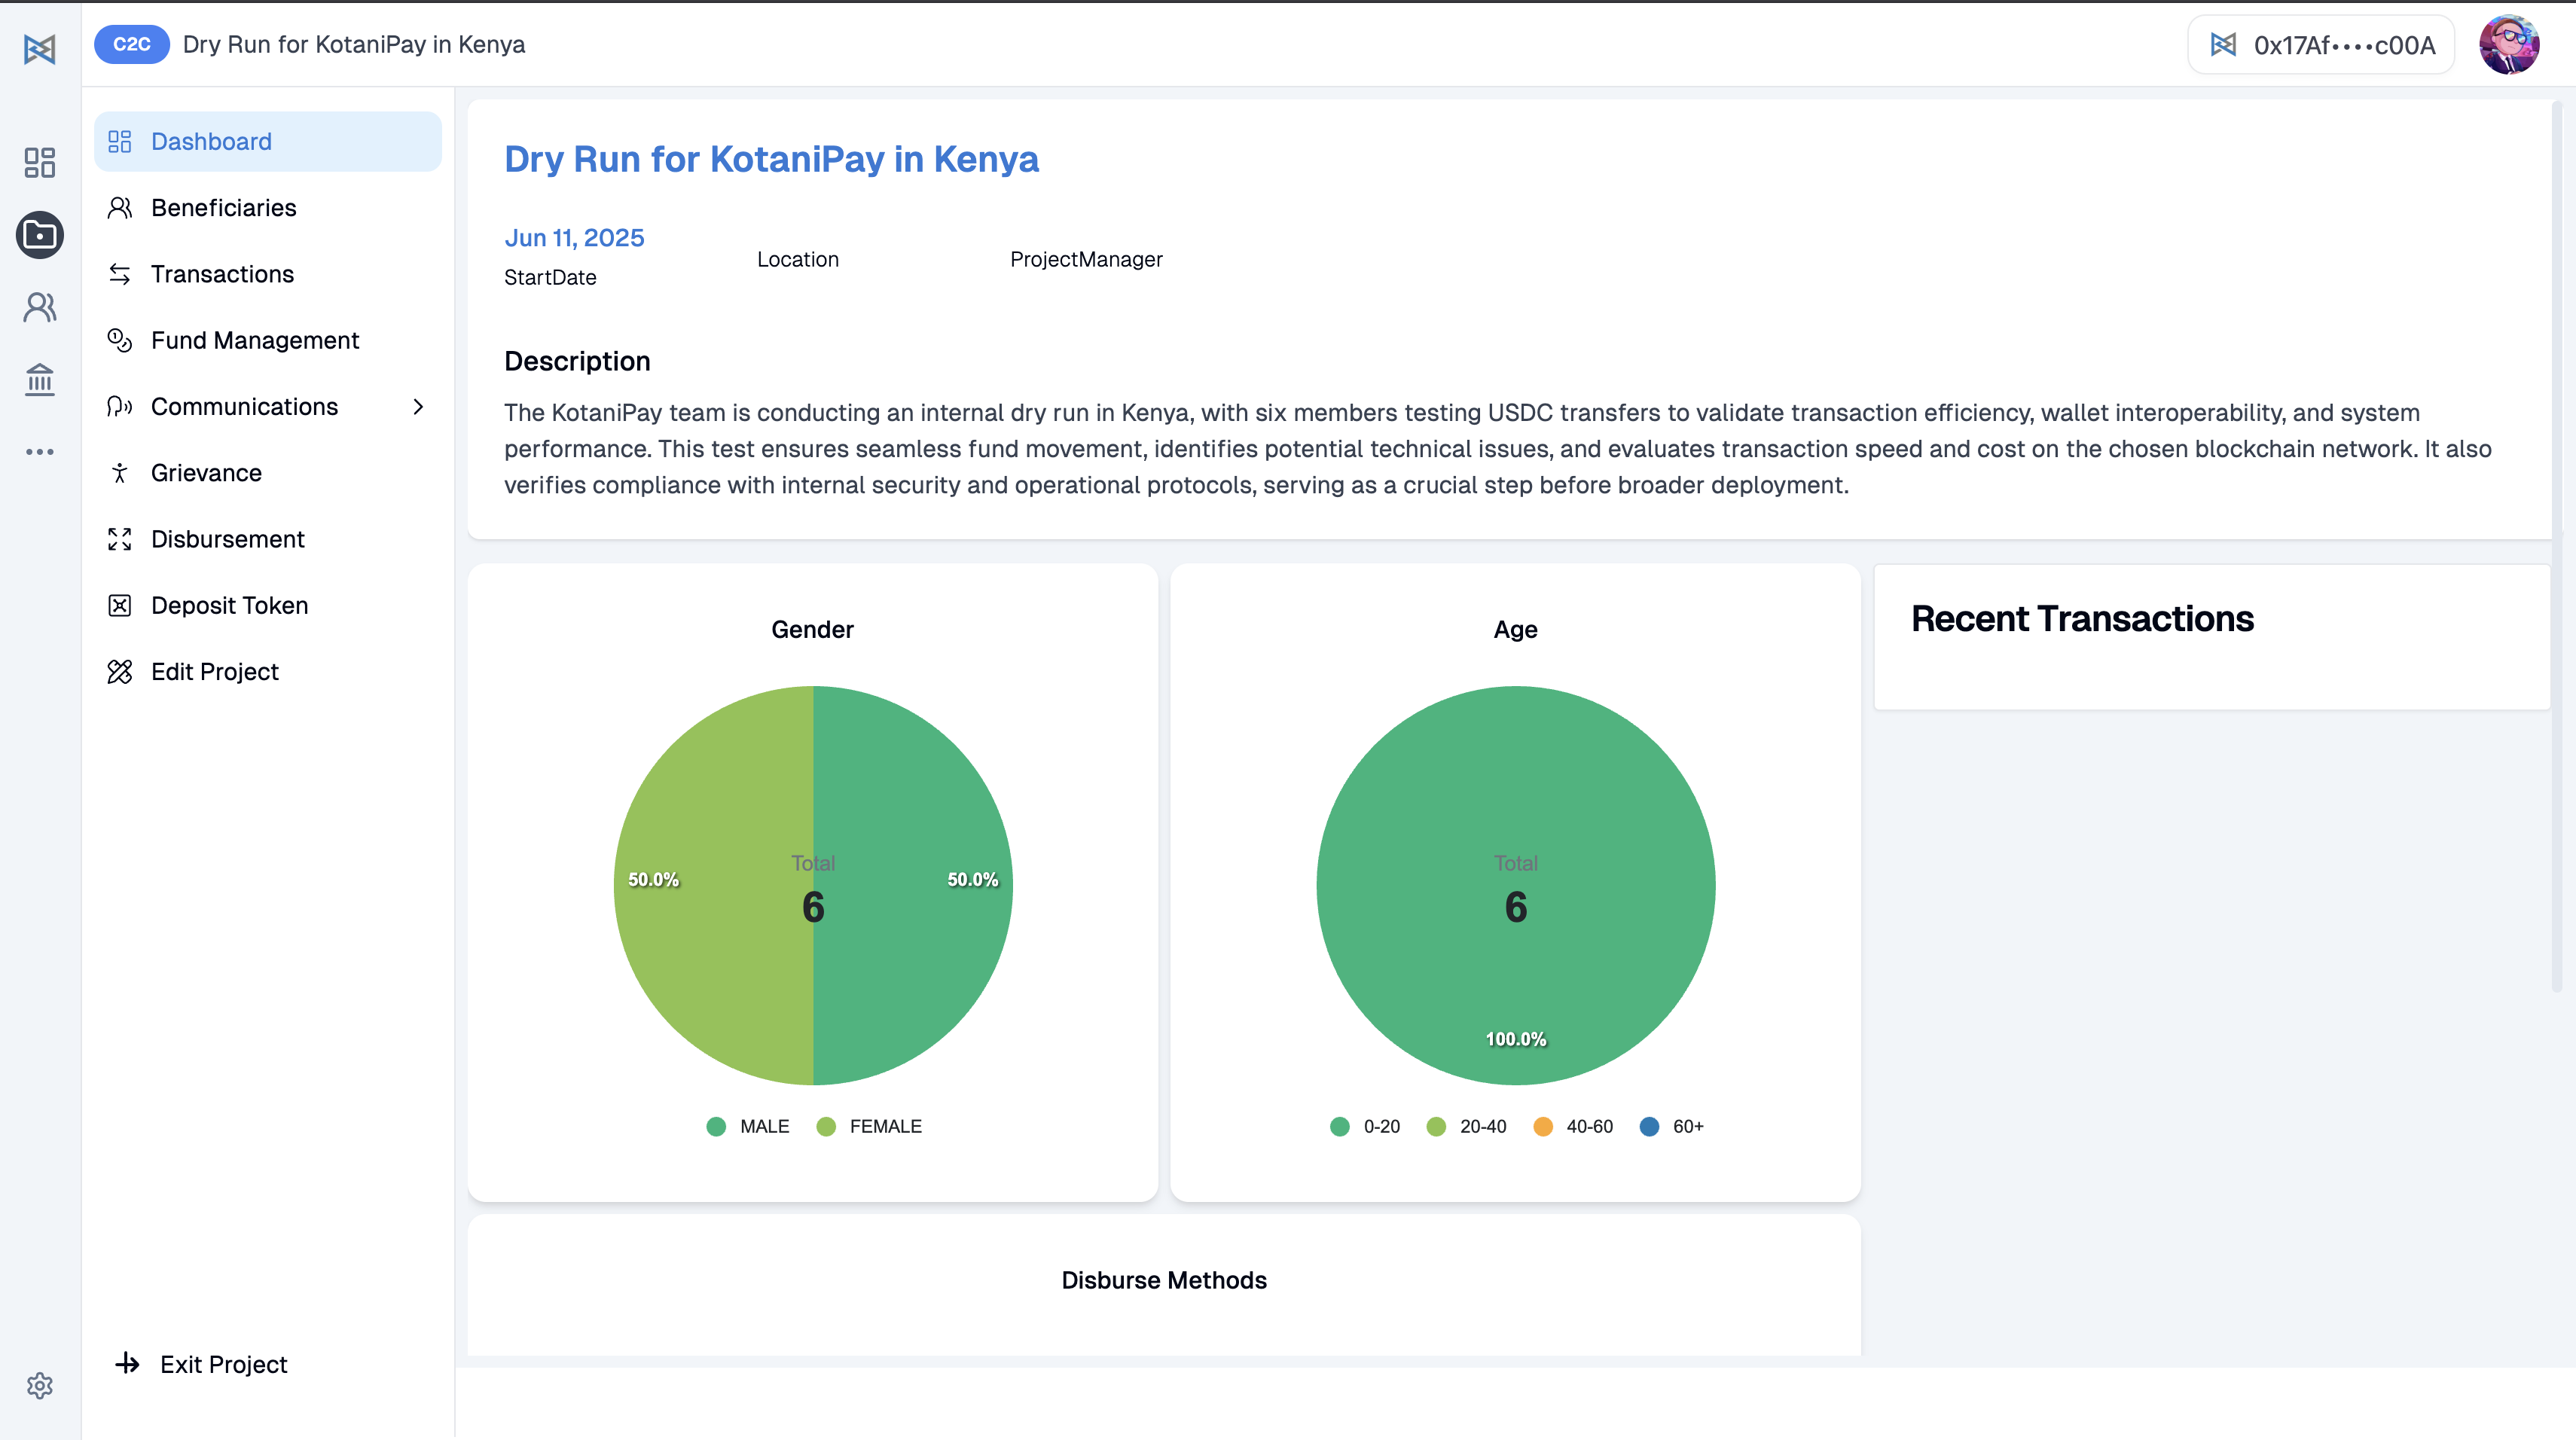Click the Fund Management coins icon
Viewport: 2576px width, 1440px height.
click(x=120, y=340)
